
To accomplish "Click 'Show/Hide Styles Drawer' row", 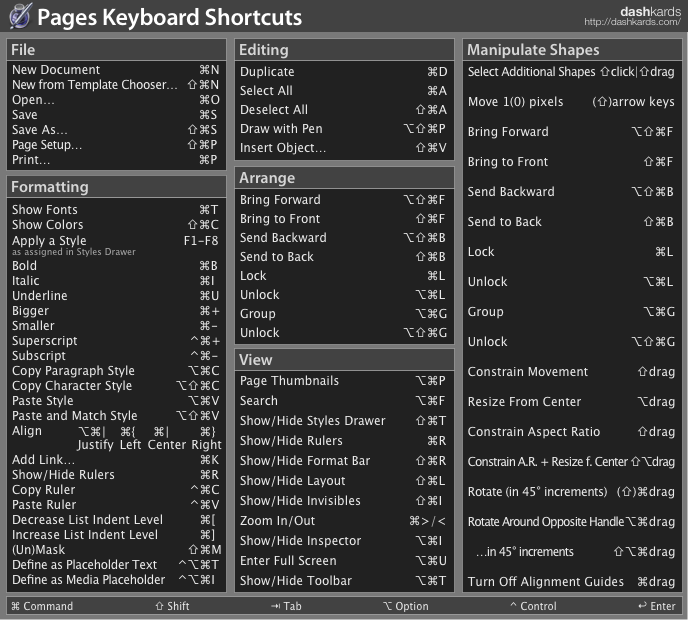I will coord(344,421).
